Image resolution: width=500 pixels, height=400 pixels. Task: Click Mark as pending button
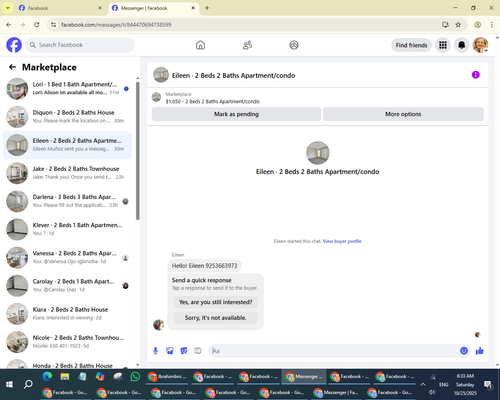236,114
